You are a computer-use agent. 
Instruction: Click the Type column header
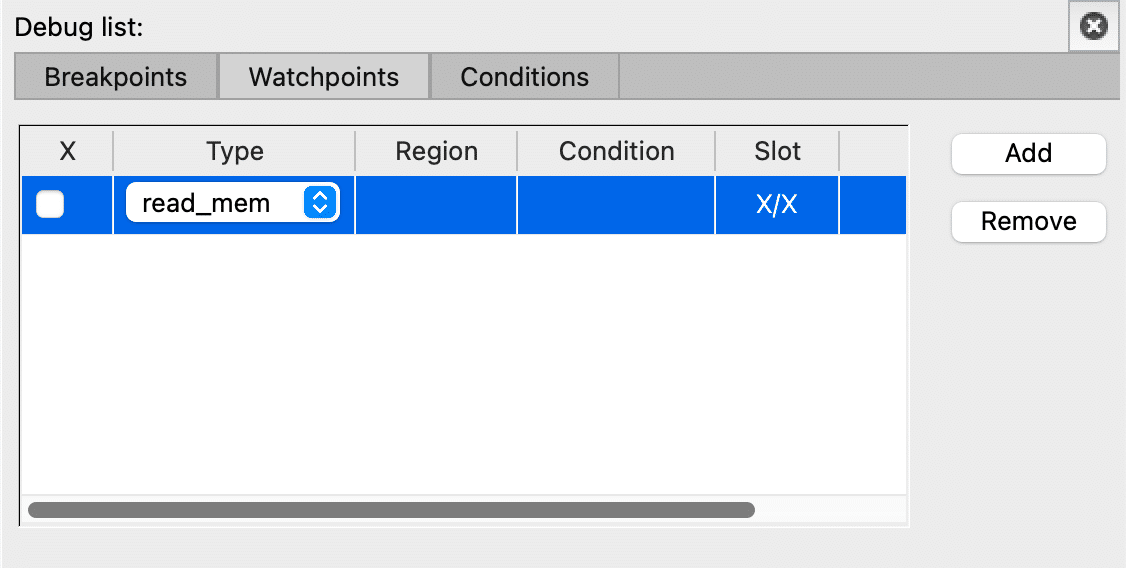[235, 152]
